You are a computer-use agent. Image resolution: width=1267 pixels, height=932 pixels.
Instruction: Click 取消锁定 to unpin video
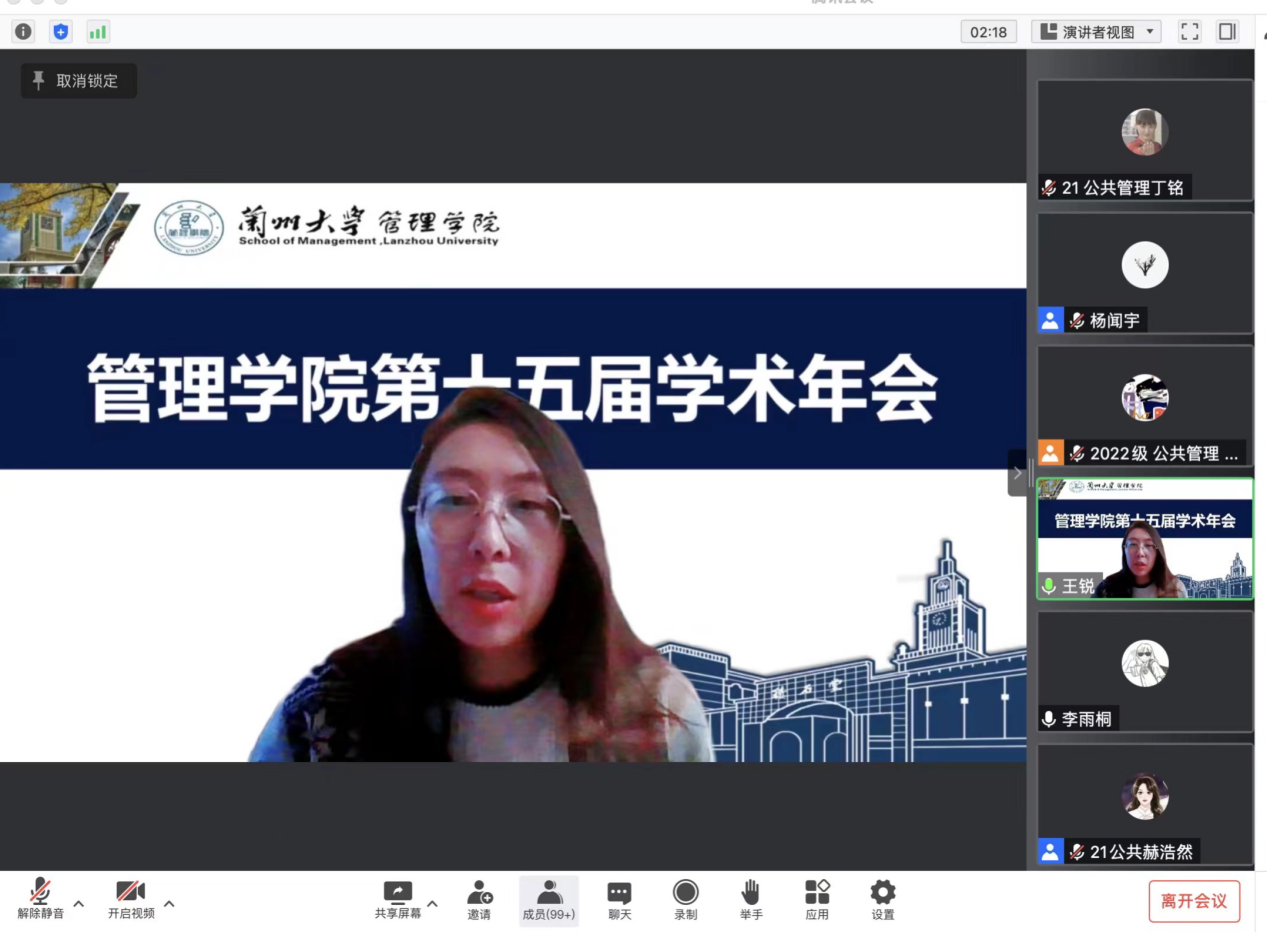[78, 81]
